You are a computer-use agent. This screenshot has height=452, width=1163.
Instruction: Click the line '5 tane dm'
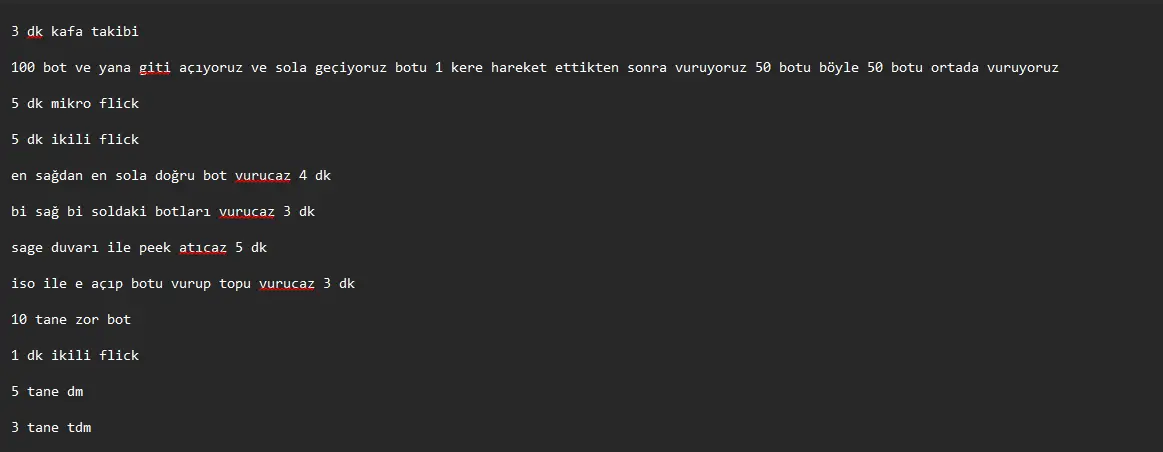(x=47, y=391)
